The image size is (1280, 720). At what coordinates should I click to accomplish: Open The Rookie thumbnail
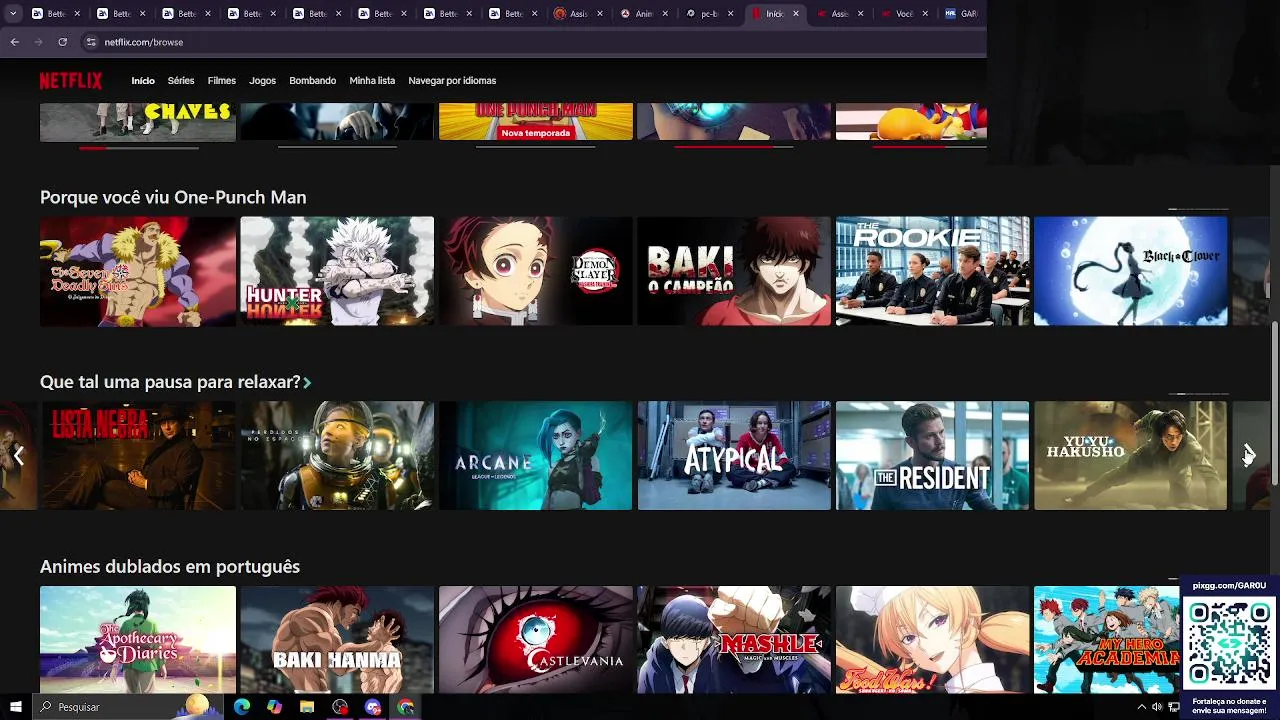click(932, 271)
